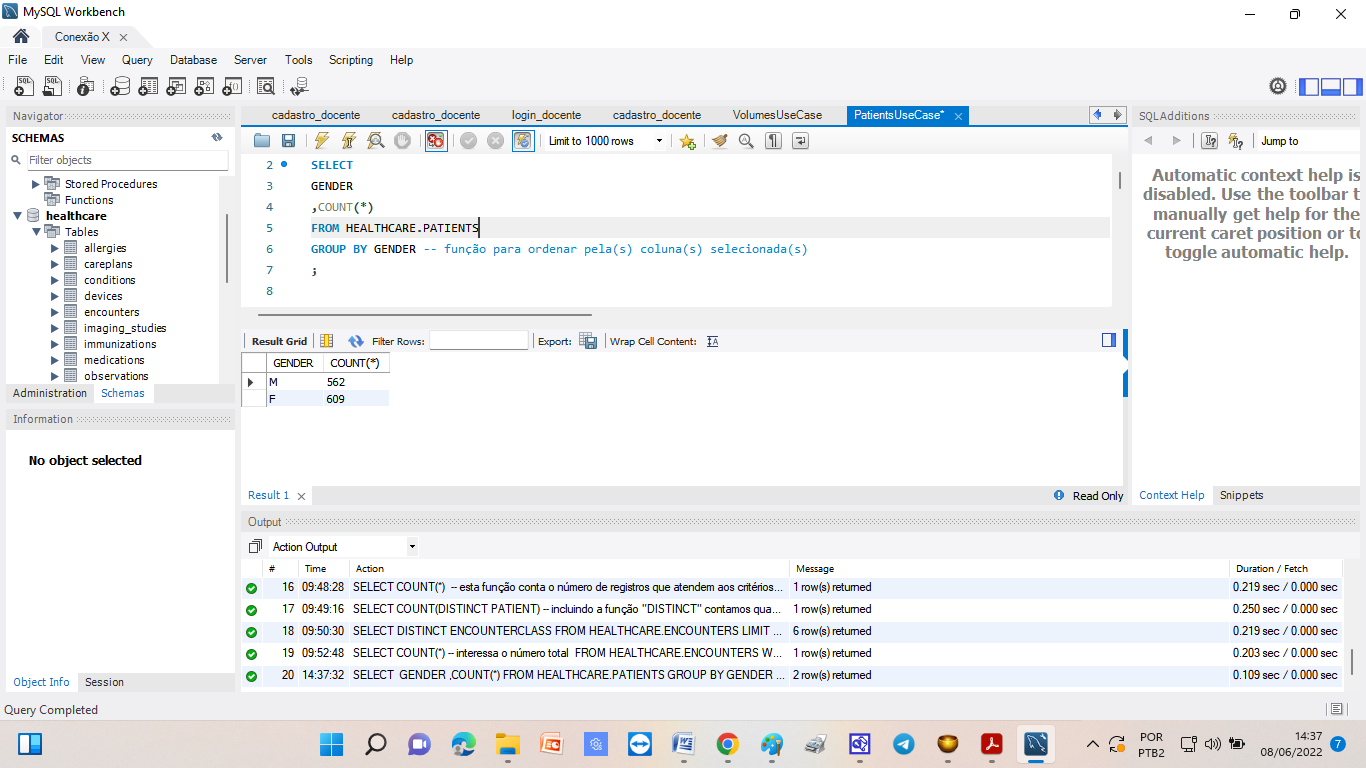This screenshot has height=768, width=1366.
Task: Switch to the Administration tab
Action: tap(50, 393)
